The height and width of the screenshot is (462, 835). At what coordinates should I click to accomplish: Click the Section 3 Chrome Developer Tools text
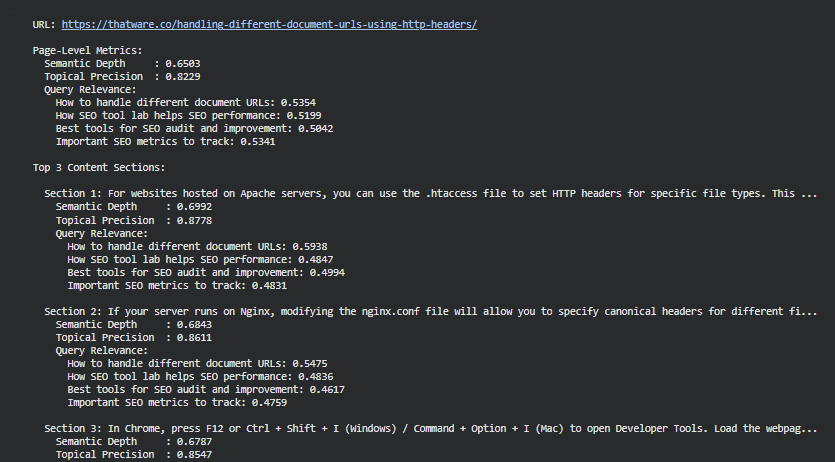click(x=430, y=428)
